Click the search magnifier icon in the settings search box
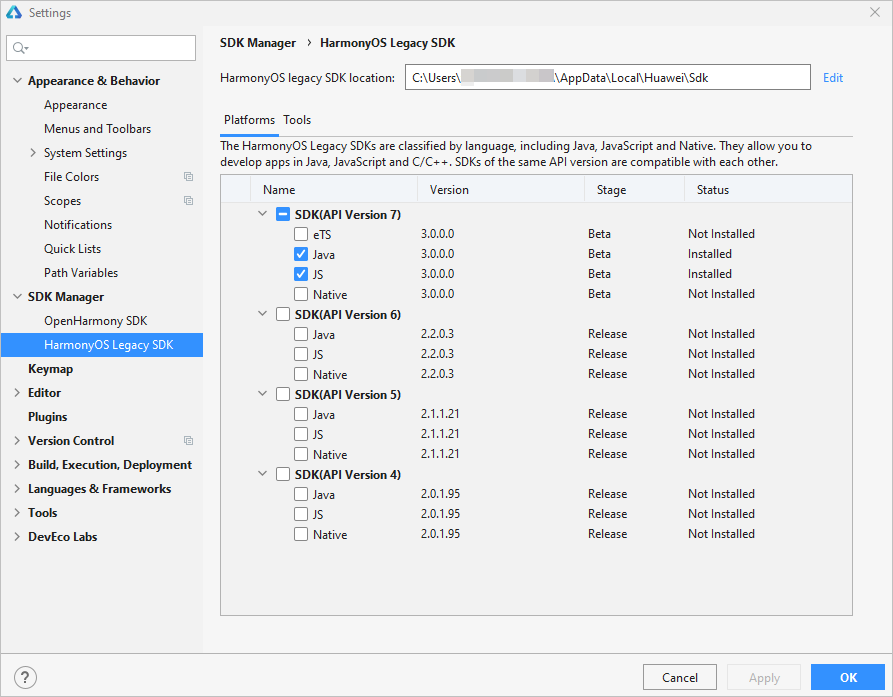The image size is (893, 697). [19, 48]
